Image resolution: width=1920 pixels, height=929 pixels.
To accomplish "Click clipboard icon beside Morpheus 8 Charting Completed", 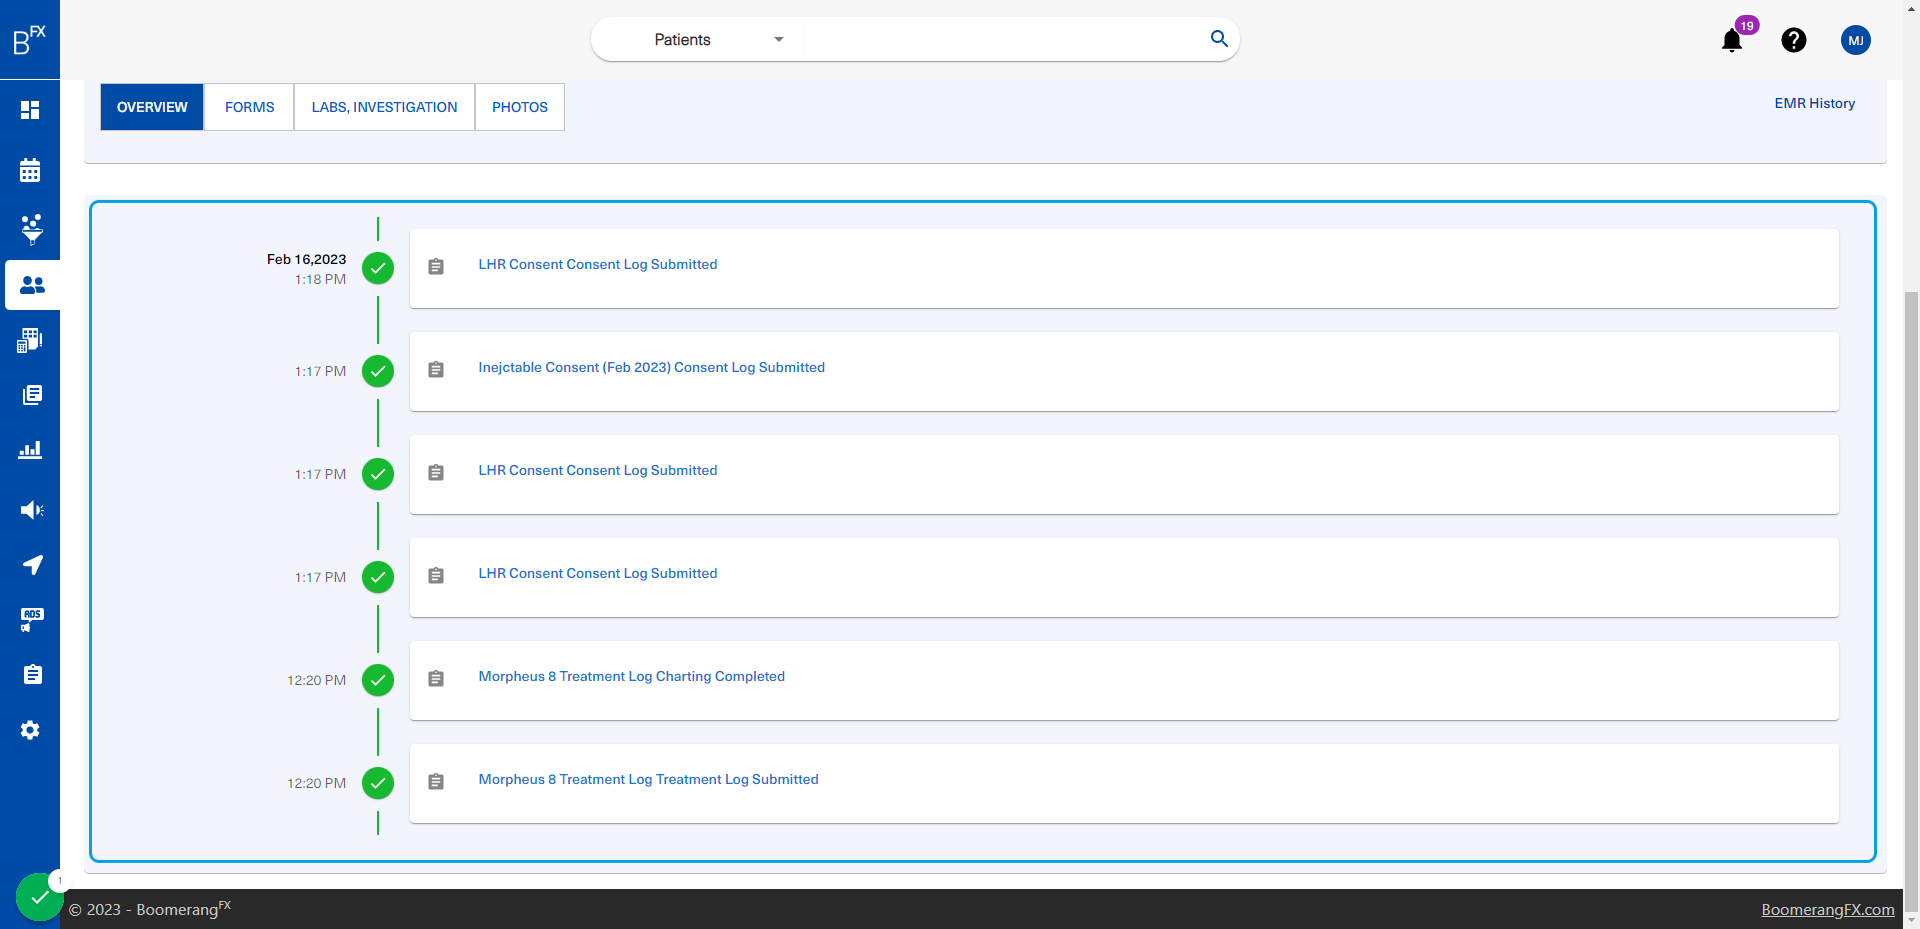I will click(436, 679).
